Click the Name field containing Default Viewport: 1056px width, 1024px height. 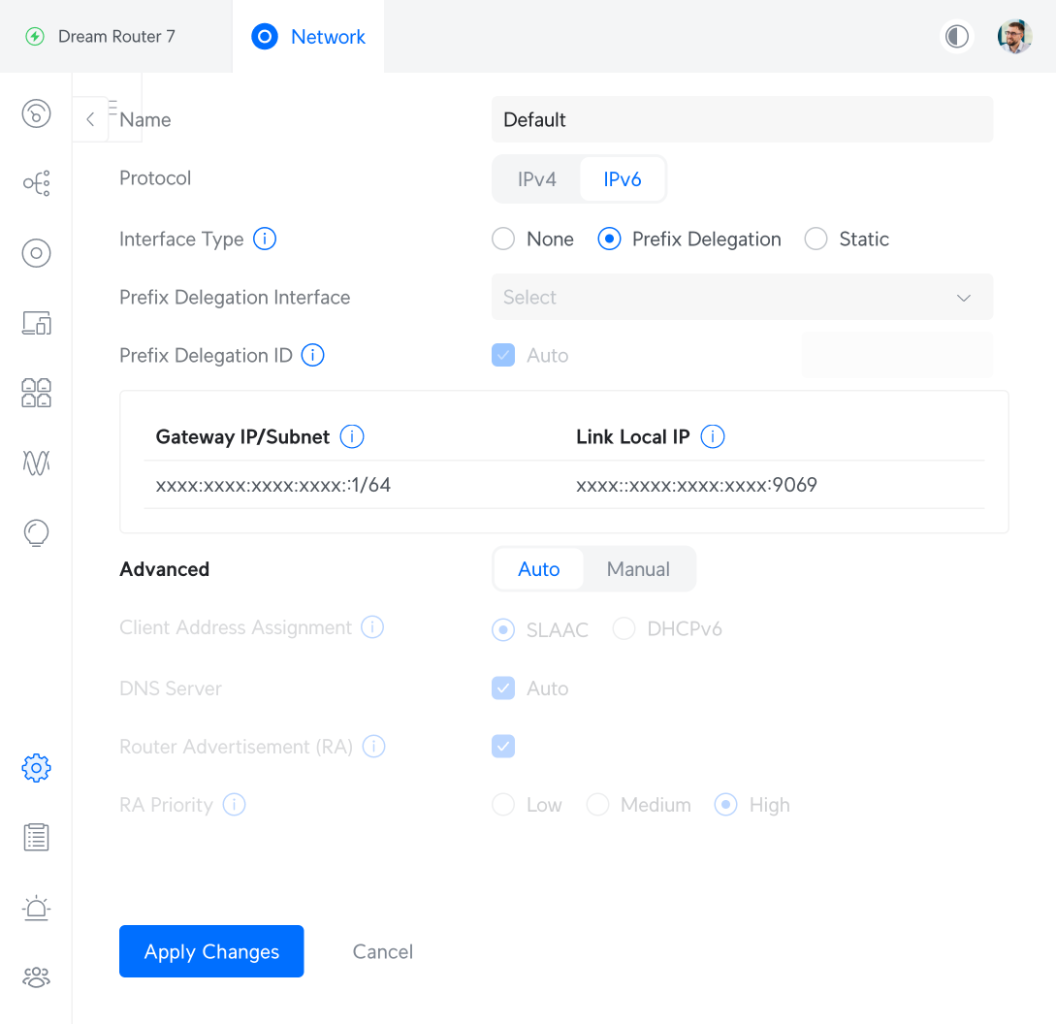[742, 119]
